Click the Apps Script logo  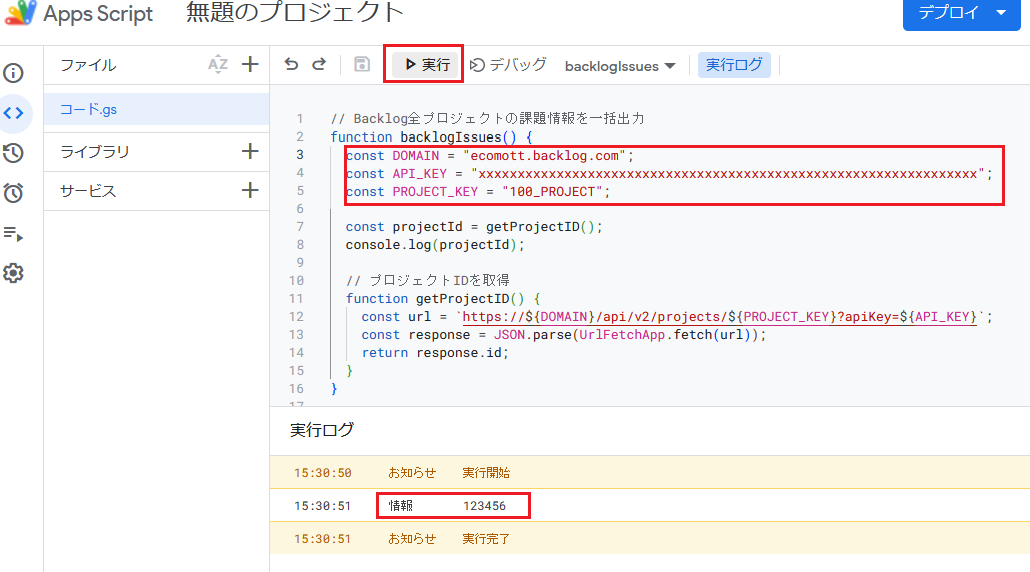79,13
